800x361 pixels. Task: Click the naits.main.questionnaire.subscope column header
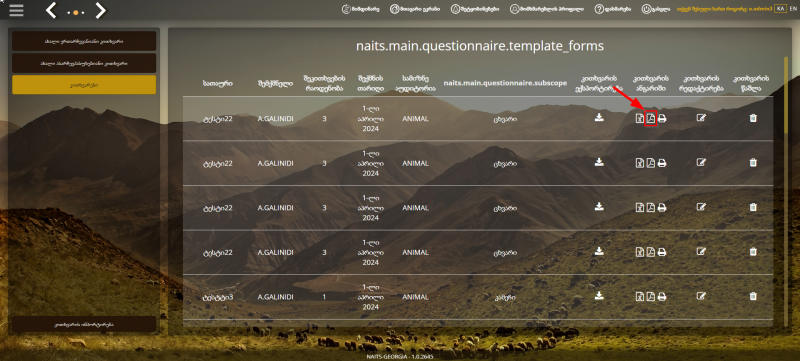505,83
